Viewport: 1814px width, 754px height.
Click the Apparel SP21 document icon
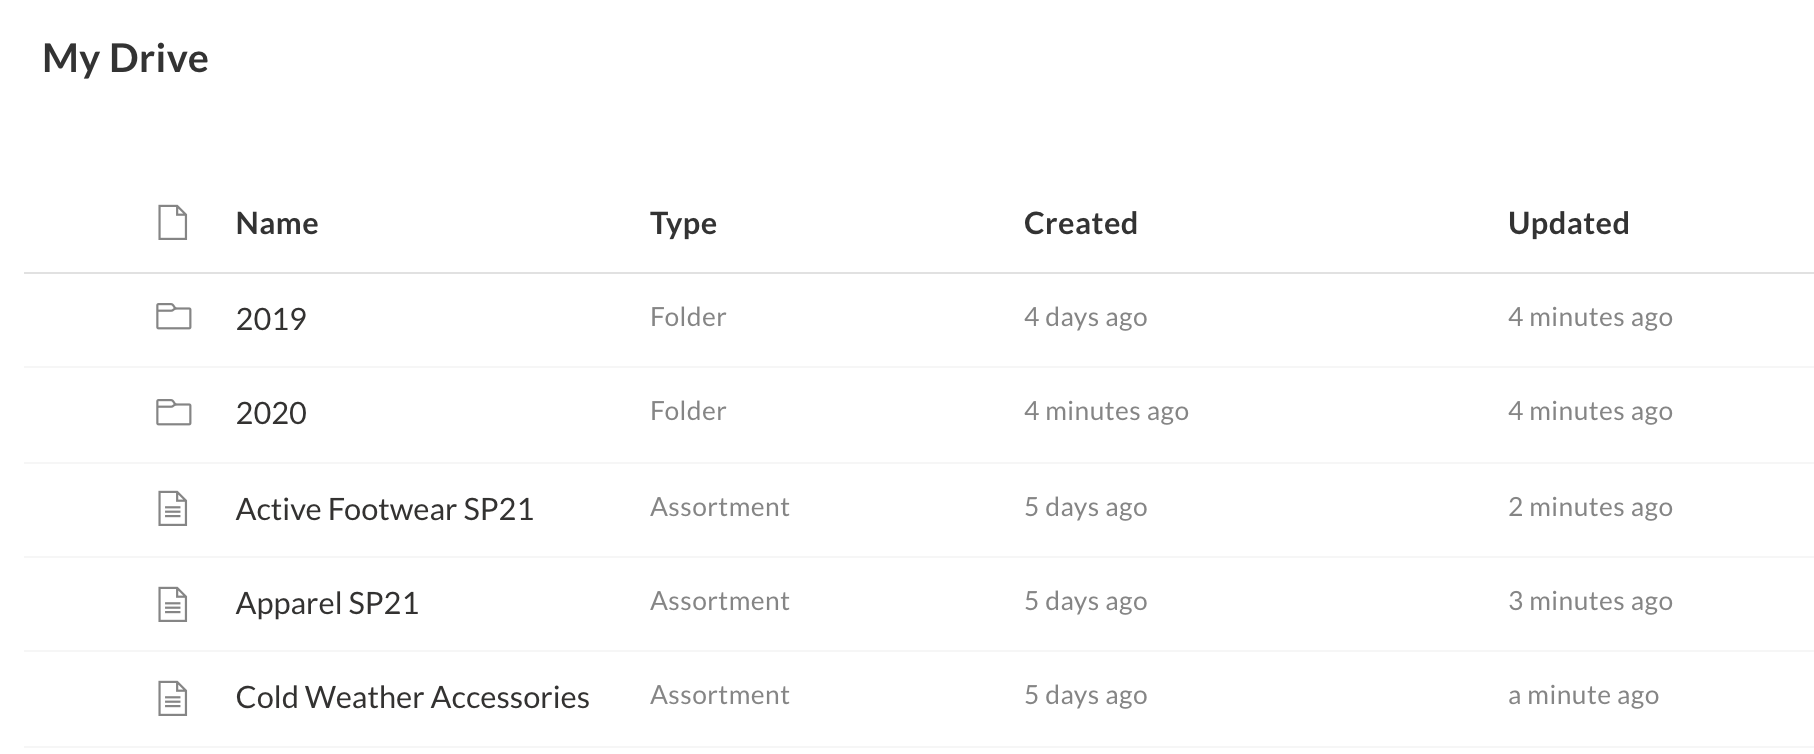pos(173,603)
